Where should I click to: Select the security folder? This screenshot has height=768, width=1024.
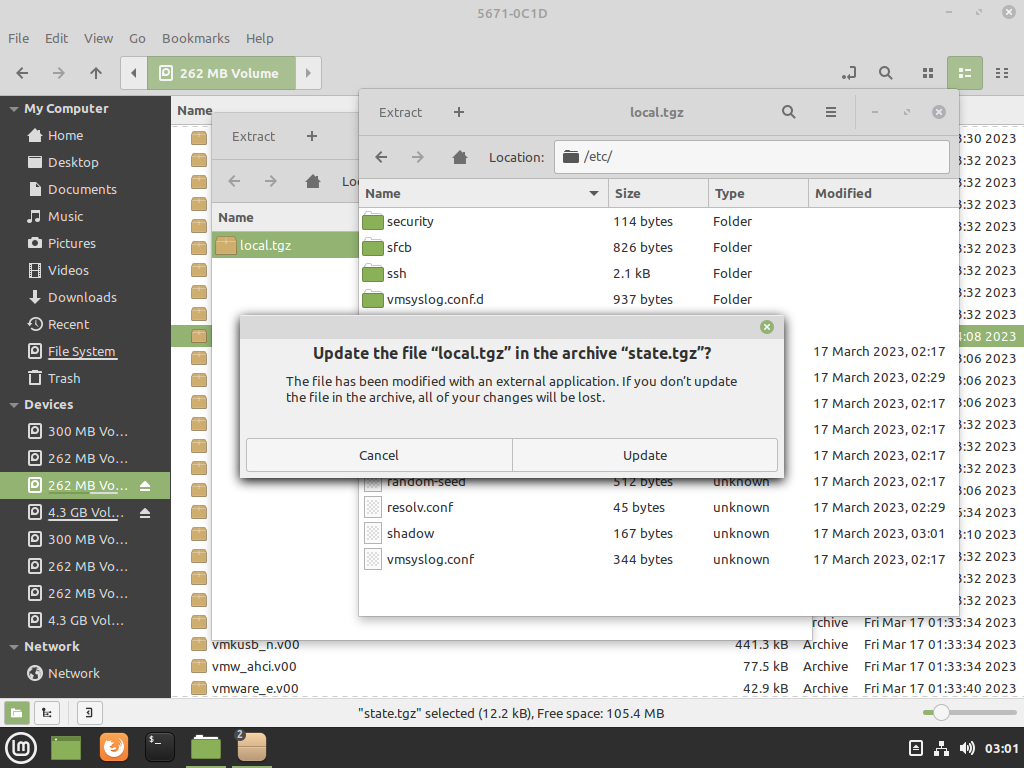[x=658, y=221]
